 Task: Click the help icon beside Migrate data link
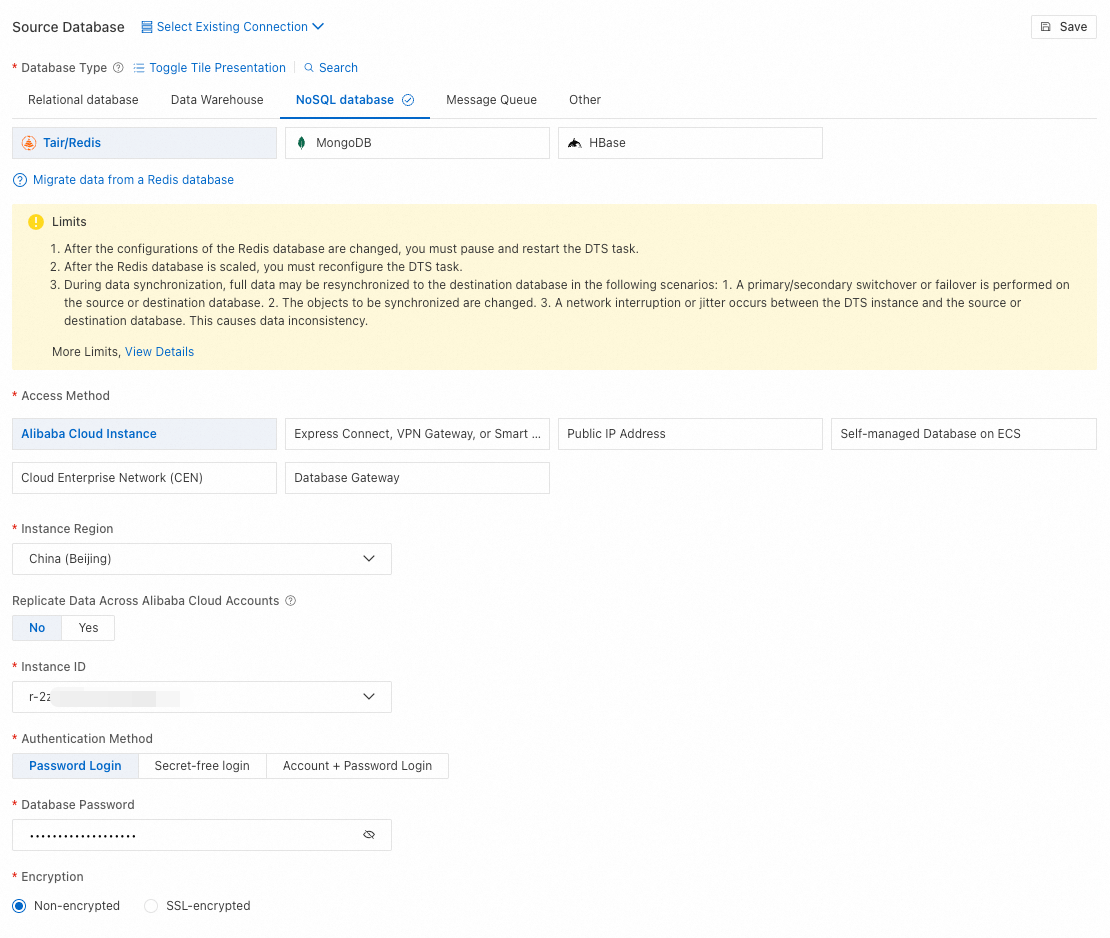20,181
